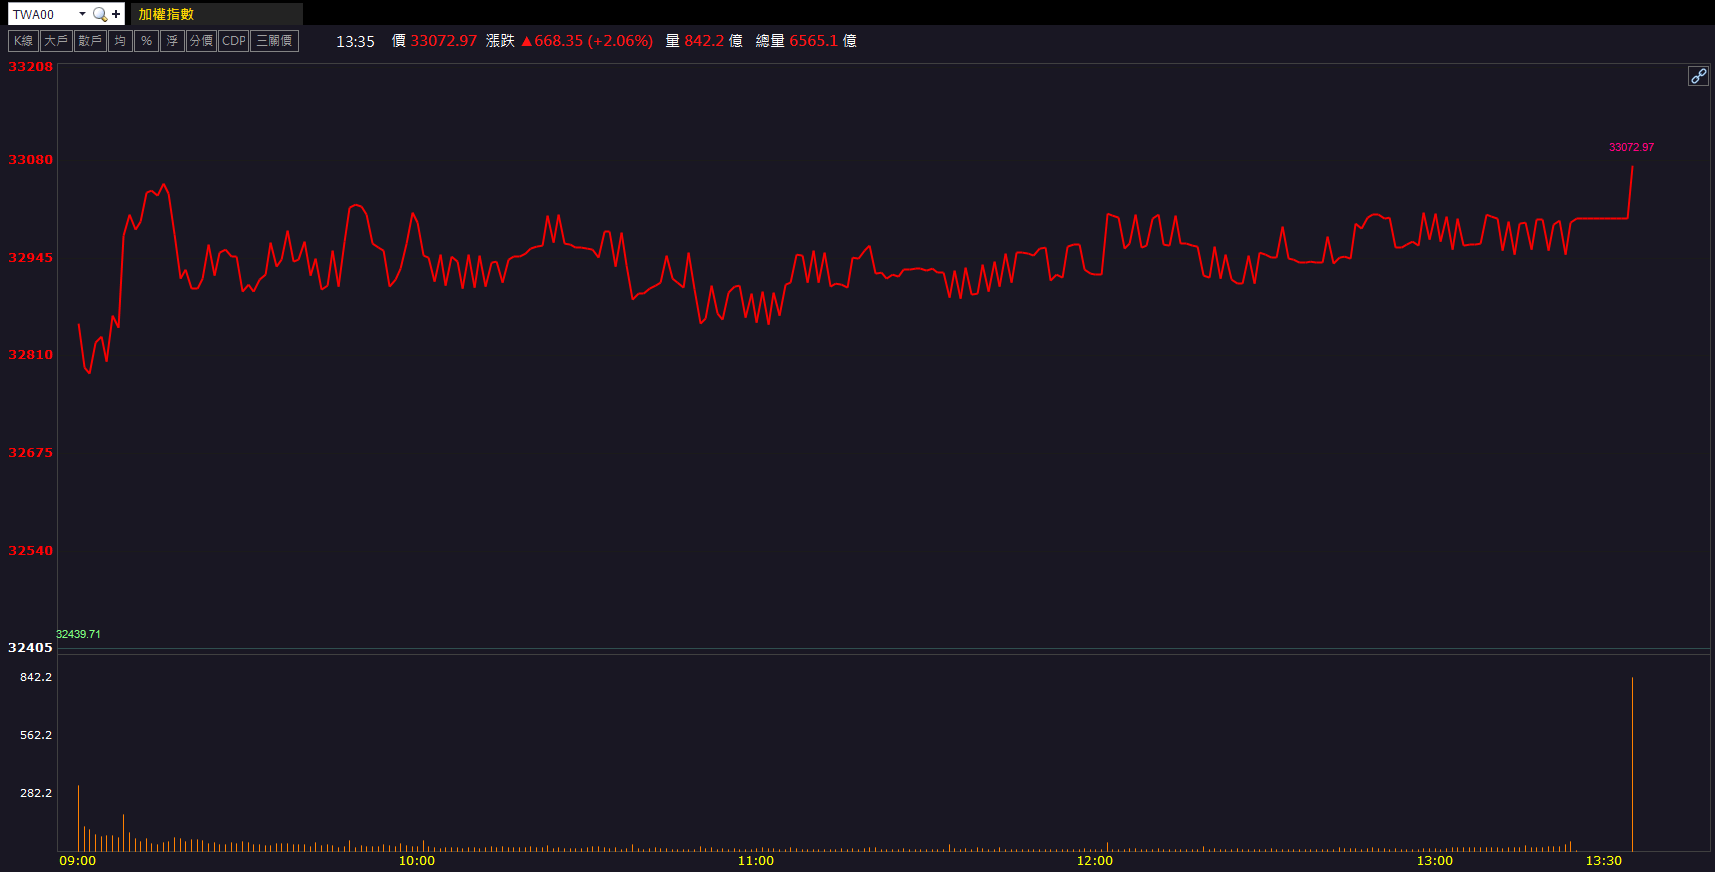
Task: Click the 11:00 time axis label
Action: click(756, 861)
